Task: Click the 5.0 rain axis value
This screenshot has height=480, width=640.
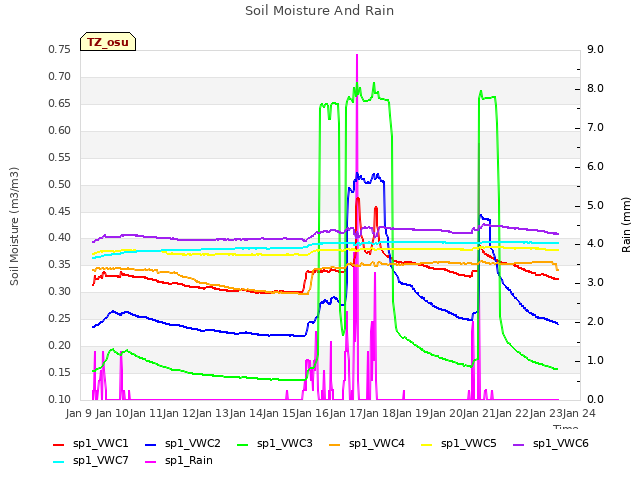Action: [x=596, y=205]
